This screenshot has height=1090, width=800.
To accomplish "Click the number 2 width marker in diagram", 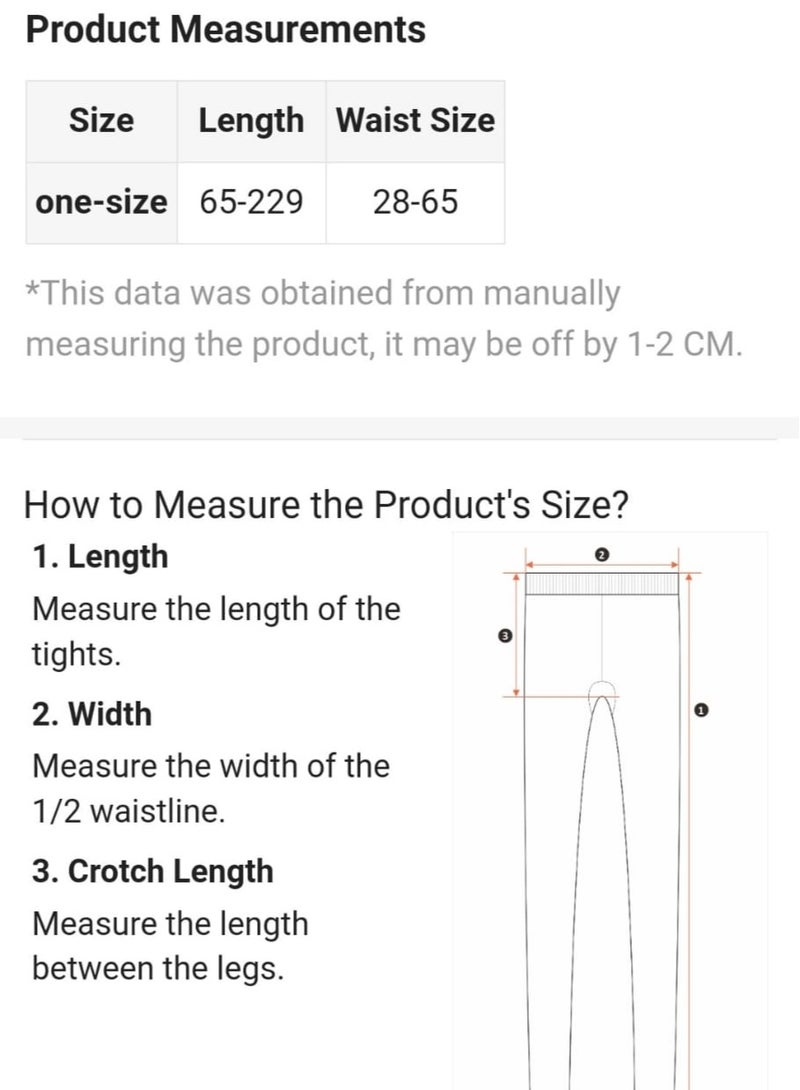I will pyautogui.click(x=601, y=554).
